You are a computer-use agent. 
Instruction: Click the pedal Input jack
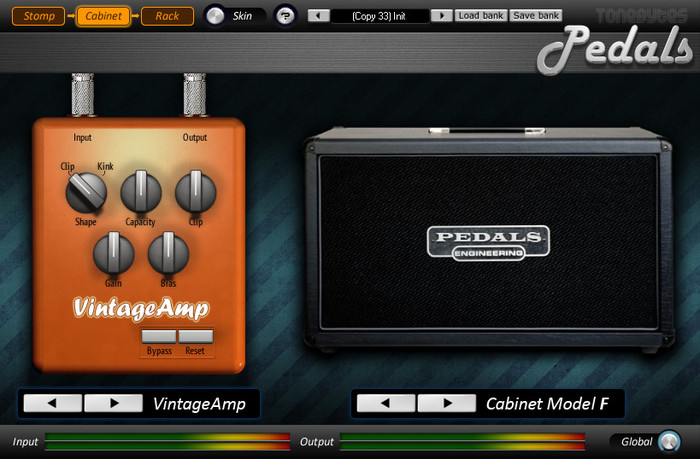(83, 95)
